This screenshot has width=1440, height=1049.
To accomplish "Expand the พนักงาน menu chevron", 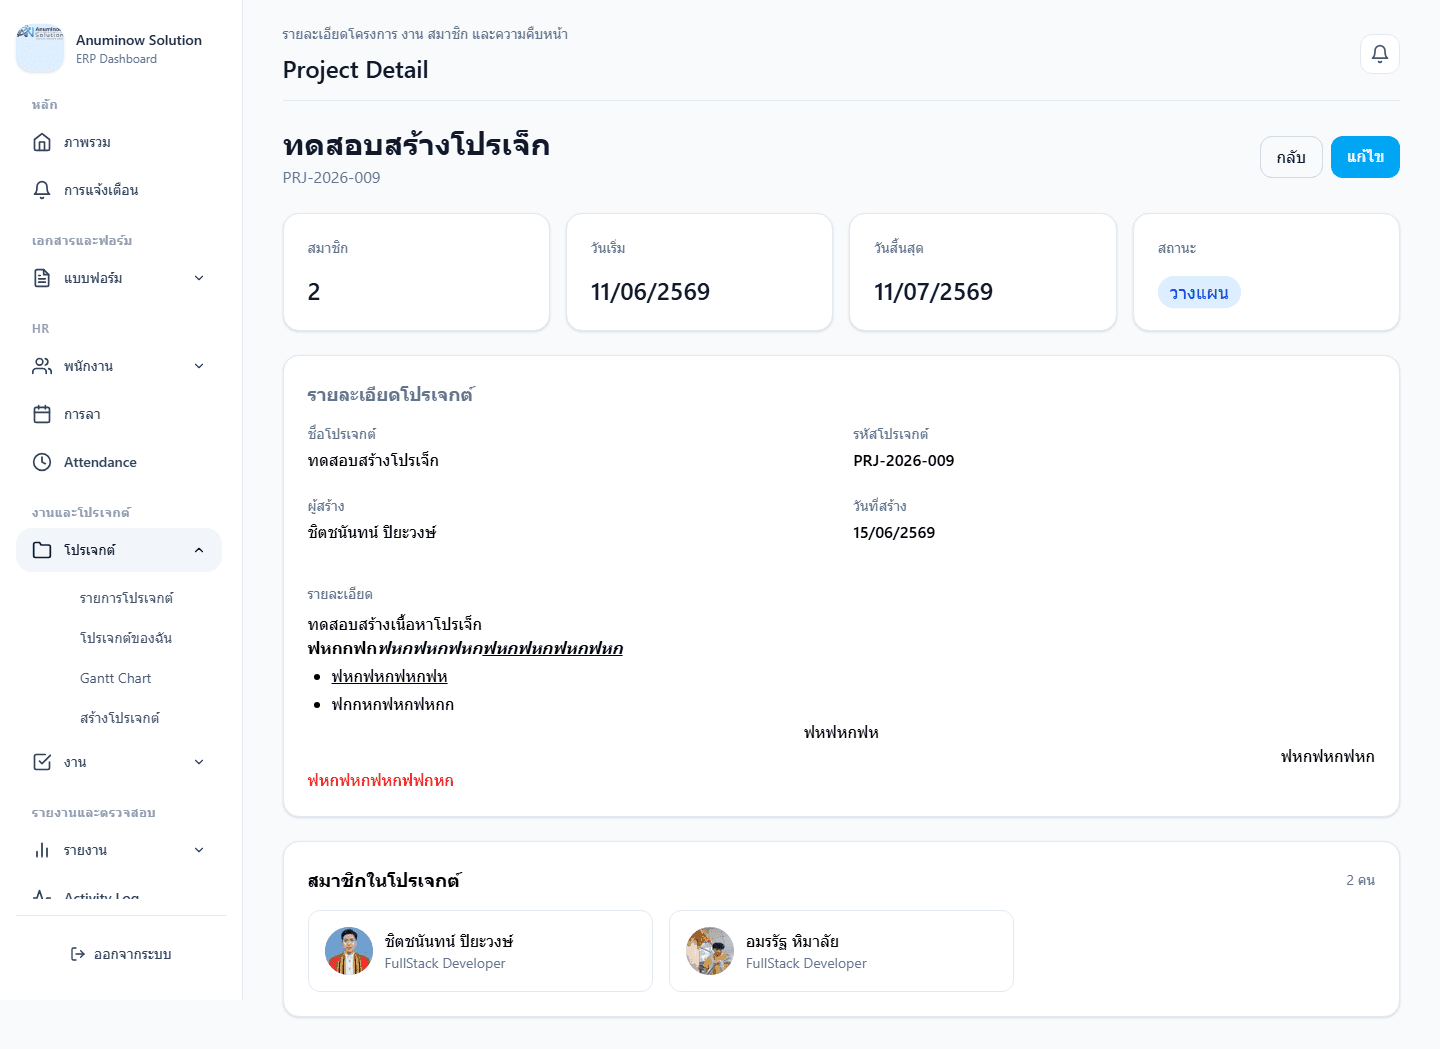I will click(x=199, y=366).
